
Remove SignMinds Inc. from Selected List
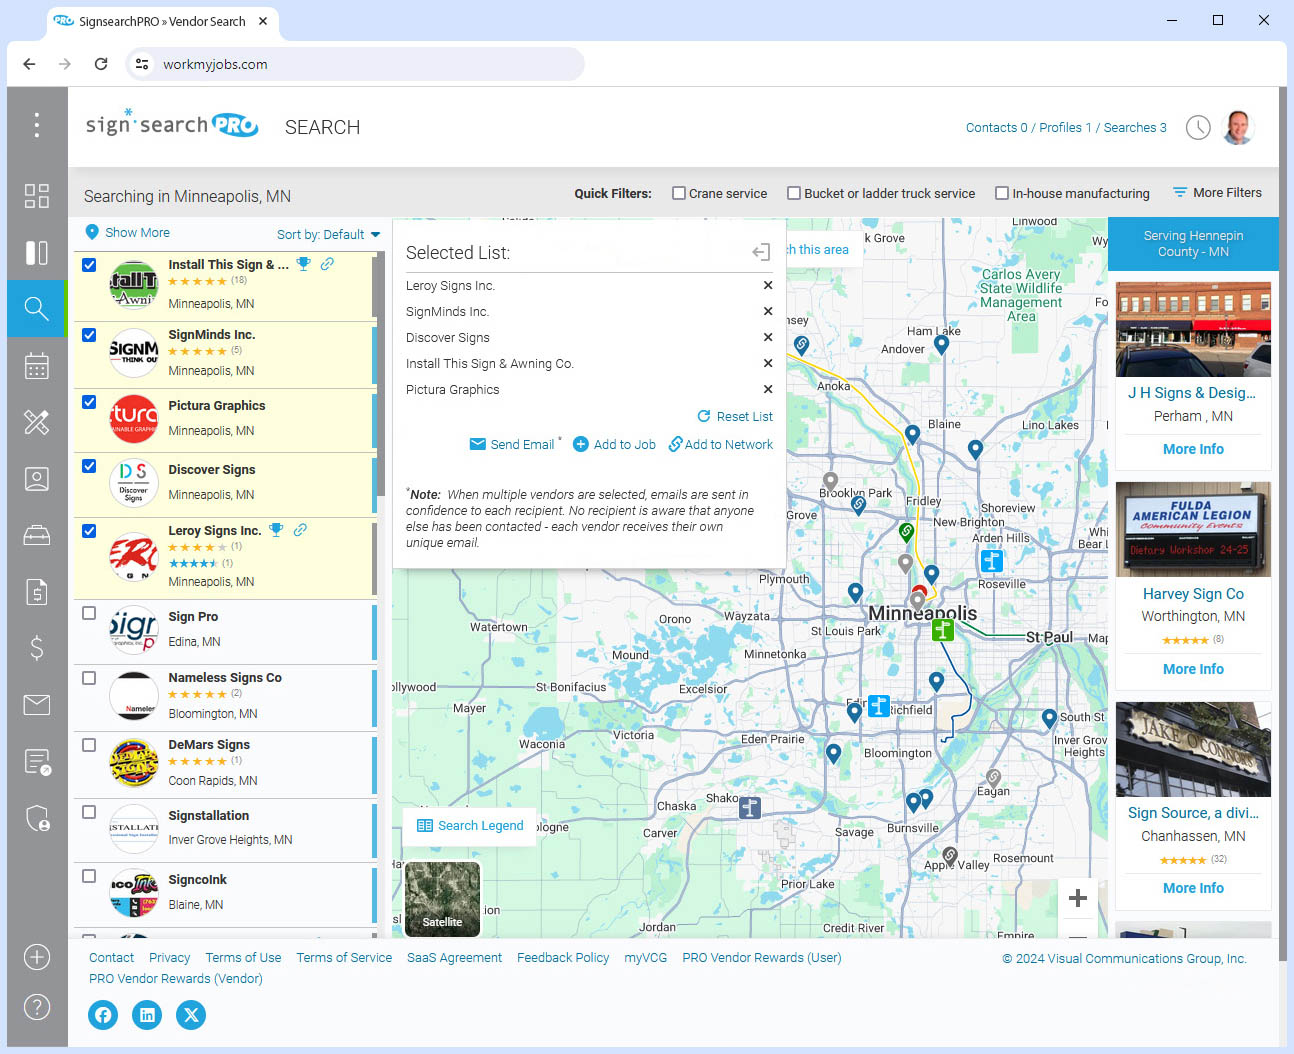point(768,311)
